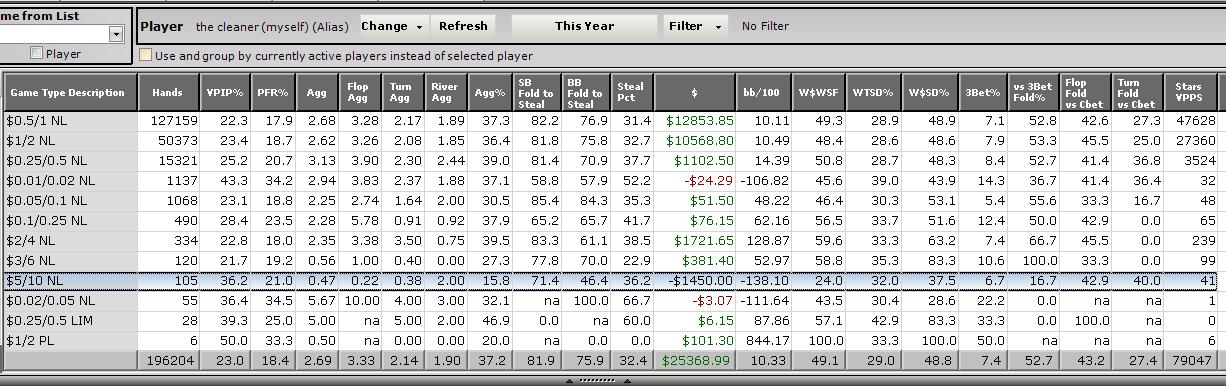Sort by the Hands column header
Image resolution: width=1226 pixels, height=387 pixels.
pos(168,92)
